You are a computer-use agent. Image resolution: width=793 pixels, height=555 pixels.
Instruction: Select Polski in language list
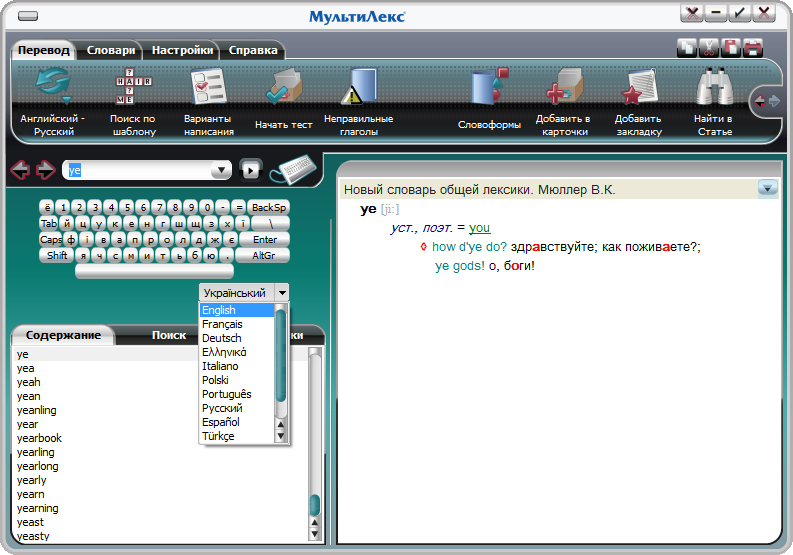click(237, 380)
